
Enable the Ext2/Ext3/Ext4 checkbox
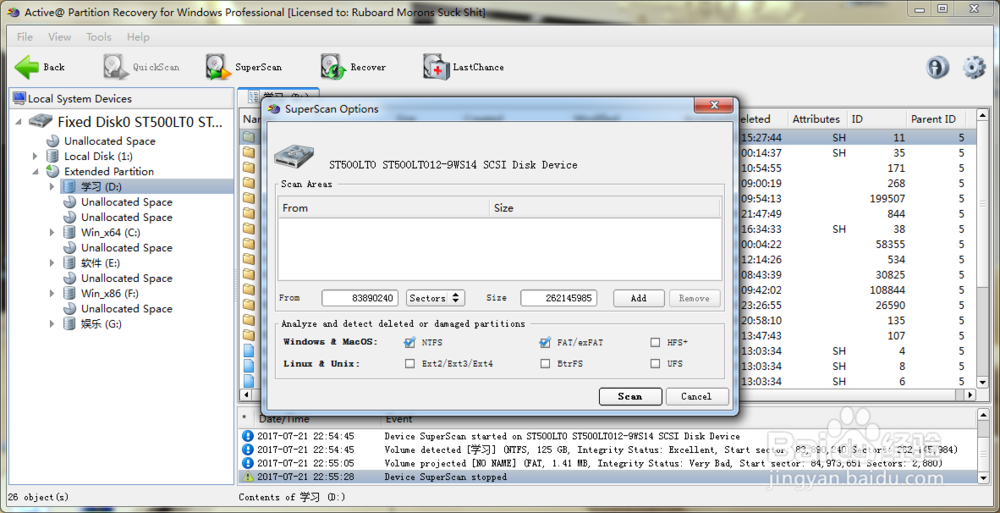click(x=409, y=364)
